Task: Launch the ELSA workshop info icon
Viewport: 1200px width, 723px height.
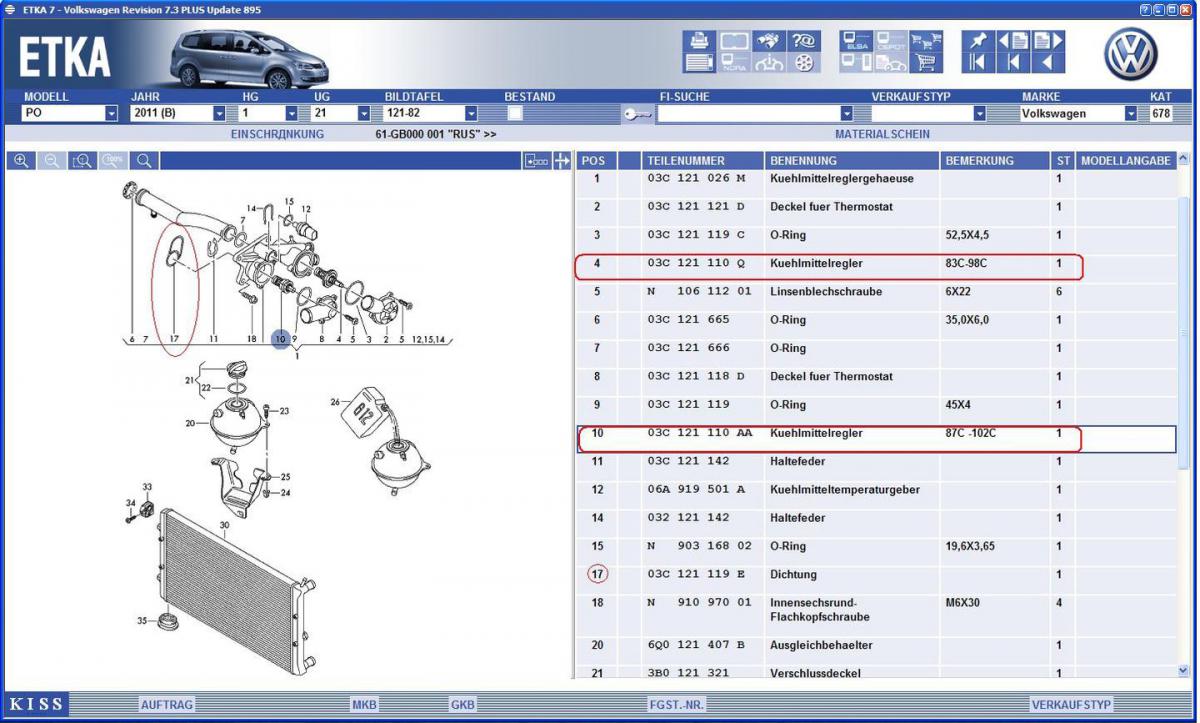Action: (x=857, y=41)
